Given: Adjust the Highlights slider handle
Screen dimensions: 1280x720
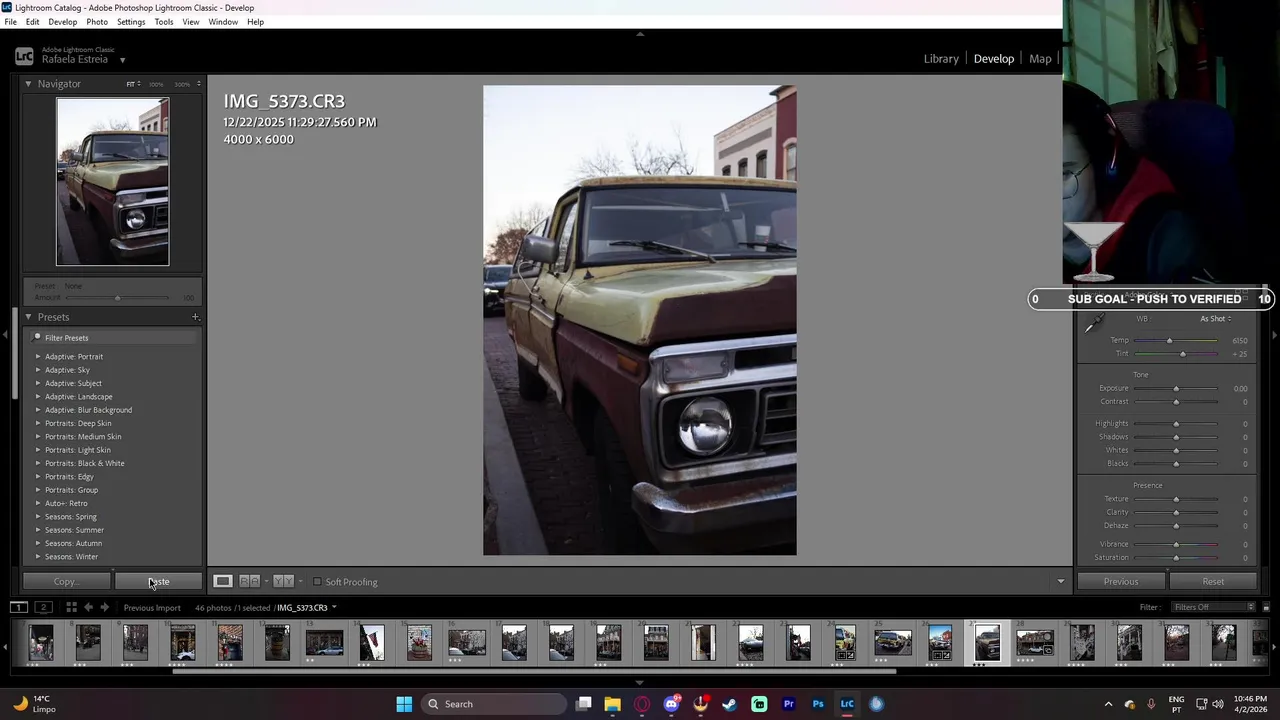Looking at the screenshot, I should [x=1176, y=424].
